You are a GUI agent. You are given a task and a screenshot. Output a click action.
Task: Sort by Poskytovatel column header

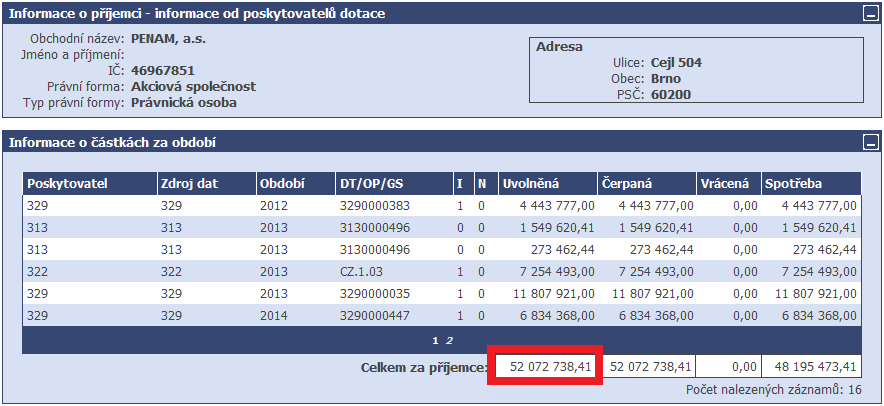coord(67,184)
